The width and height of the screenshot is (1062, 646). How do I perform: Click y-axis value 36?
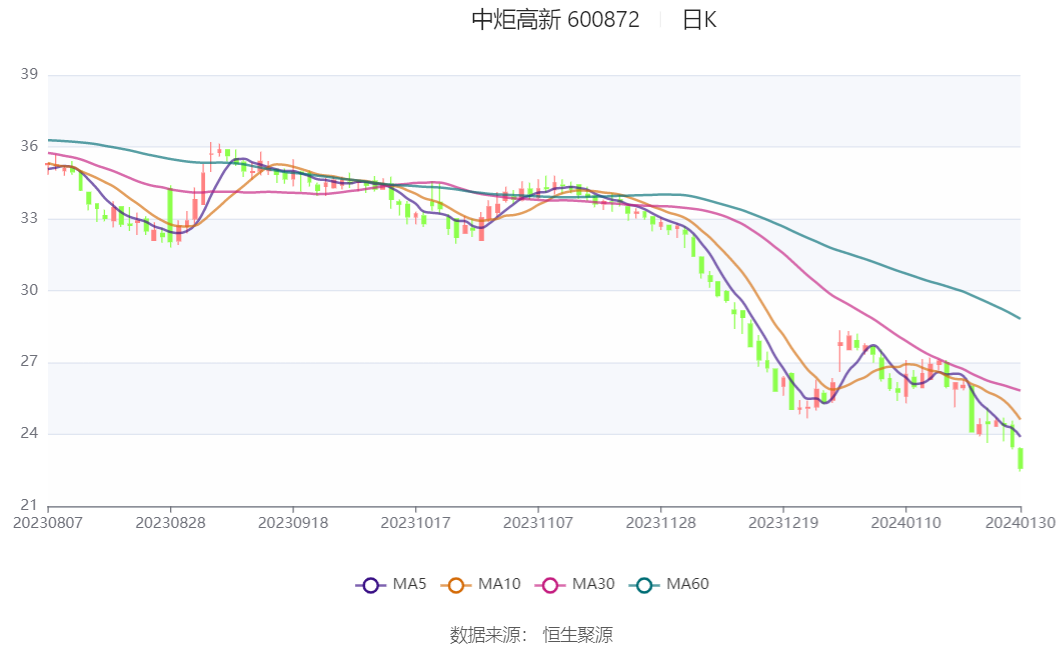coord(29,146)
